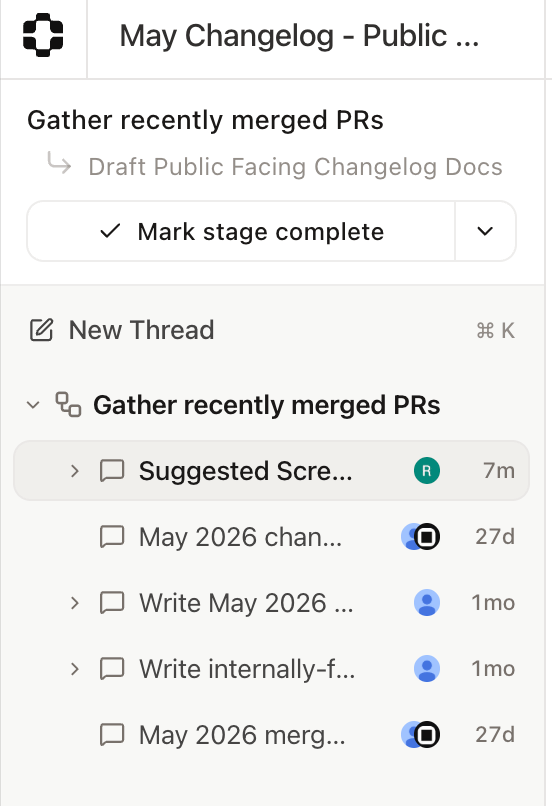Click the green R avatar
Viewport: 552px width, 806px height.
click(427, 470)
